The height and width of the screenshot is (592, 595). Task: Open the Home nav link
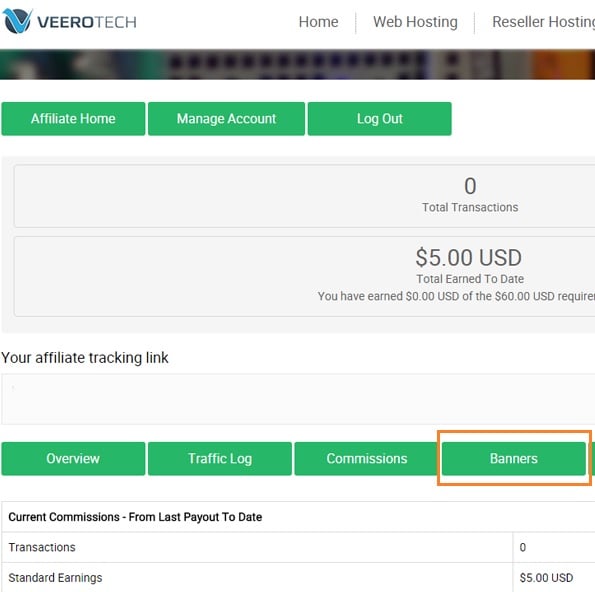pos(318,22)
